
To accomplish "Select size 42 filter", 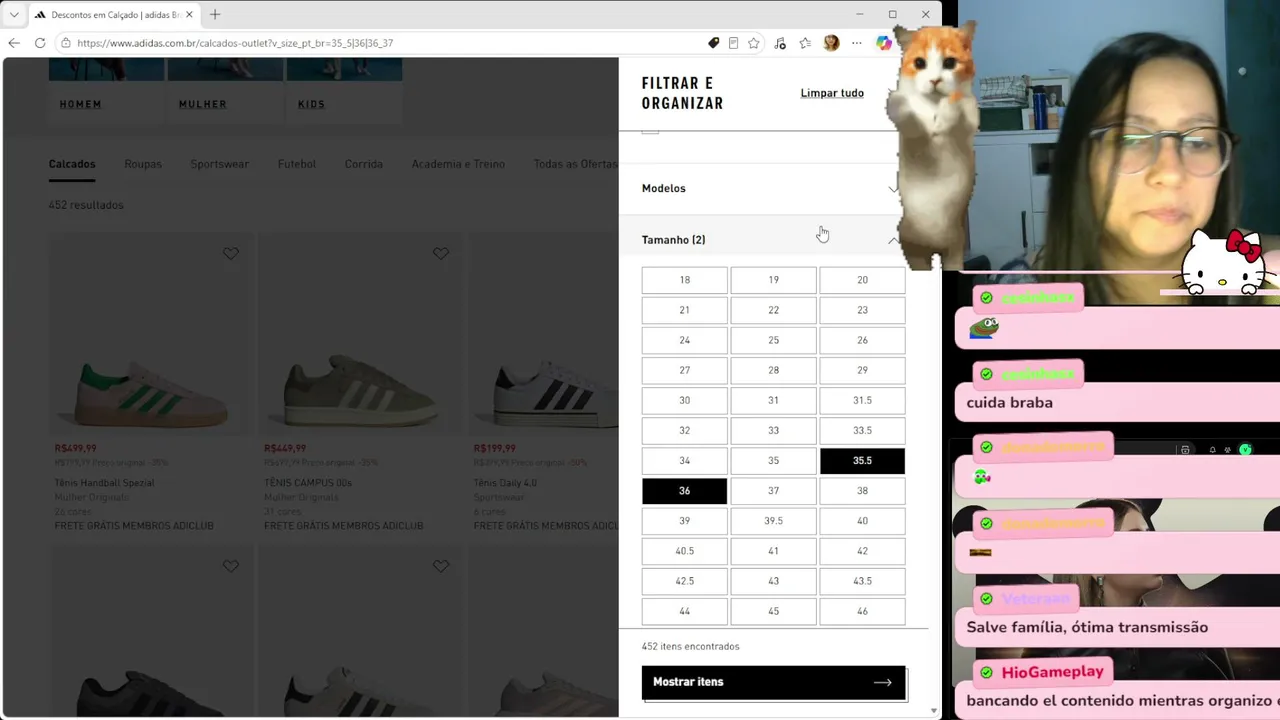I will point(862,551).
